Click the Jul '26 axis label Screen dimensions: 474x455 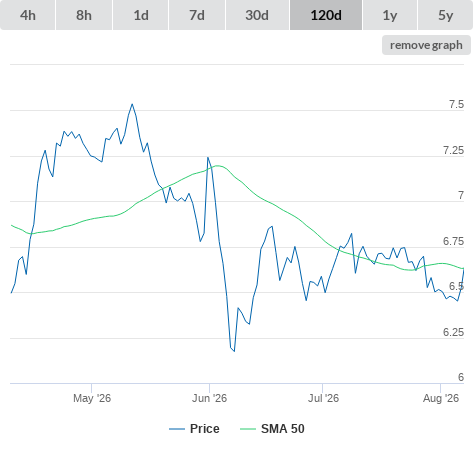coord(323,398)
